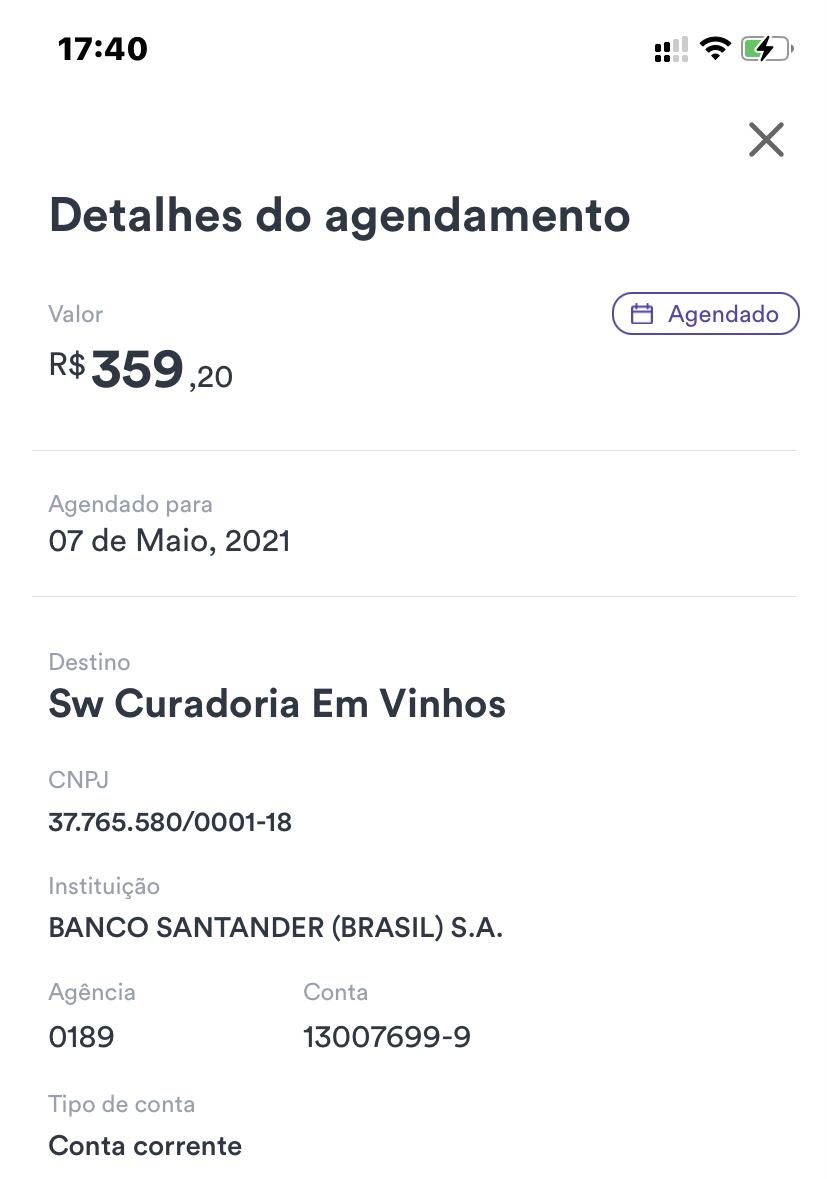Viewport: 827px width, 1179px height.
Task: Tap the Destino label
Action: tap(89, 662)
